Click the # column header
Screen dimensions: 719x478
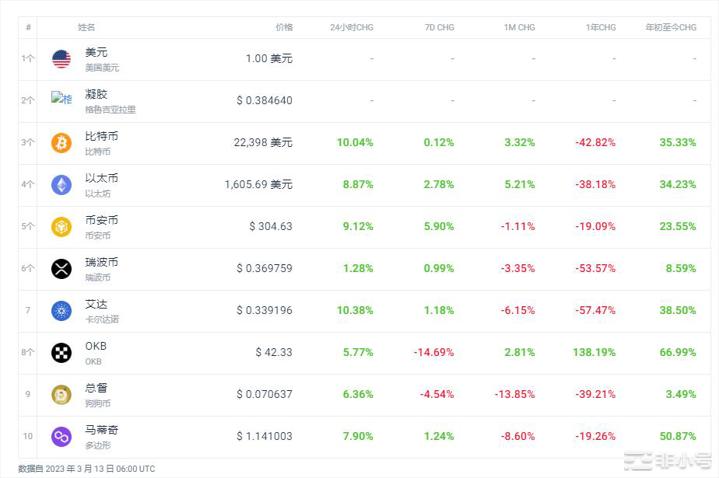pyautogui.click(x=28, y=27)
